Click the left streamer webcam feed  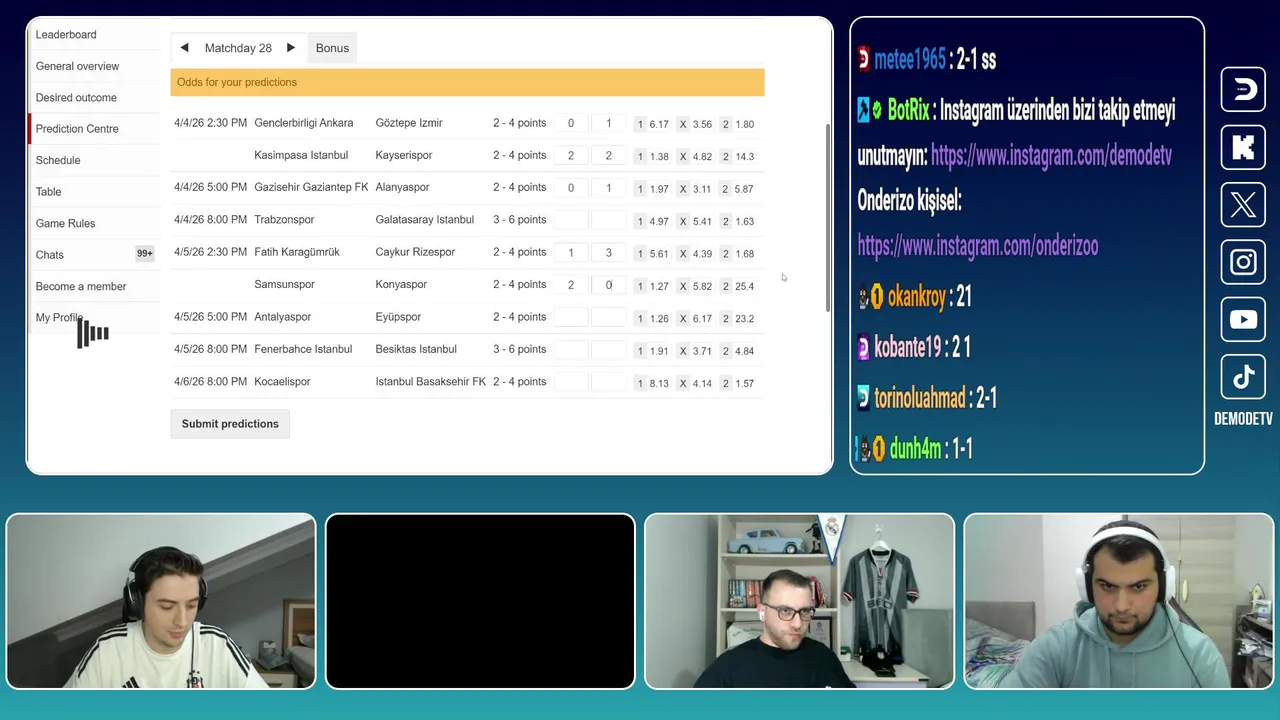161,601
